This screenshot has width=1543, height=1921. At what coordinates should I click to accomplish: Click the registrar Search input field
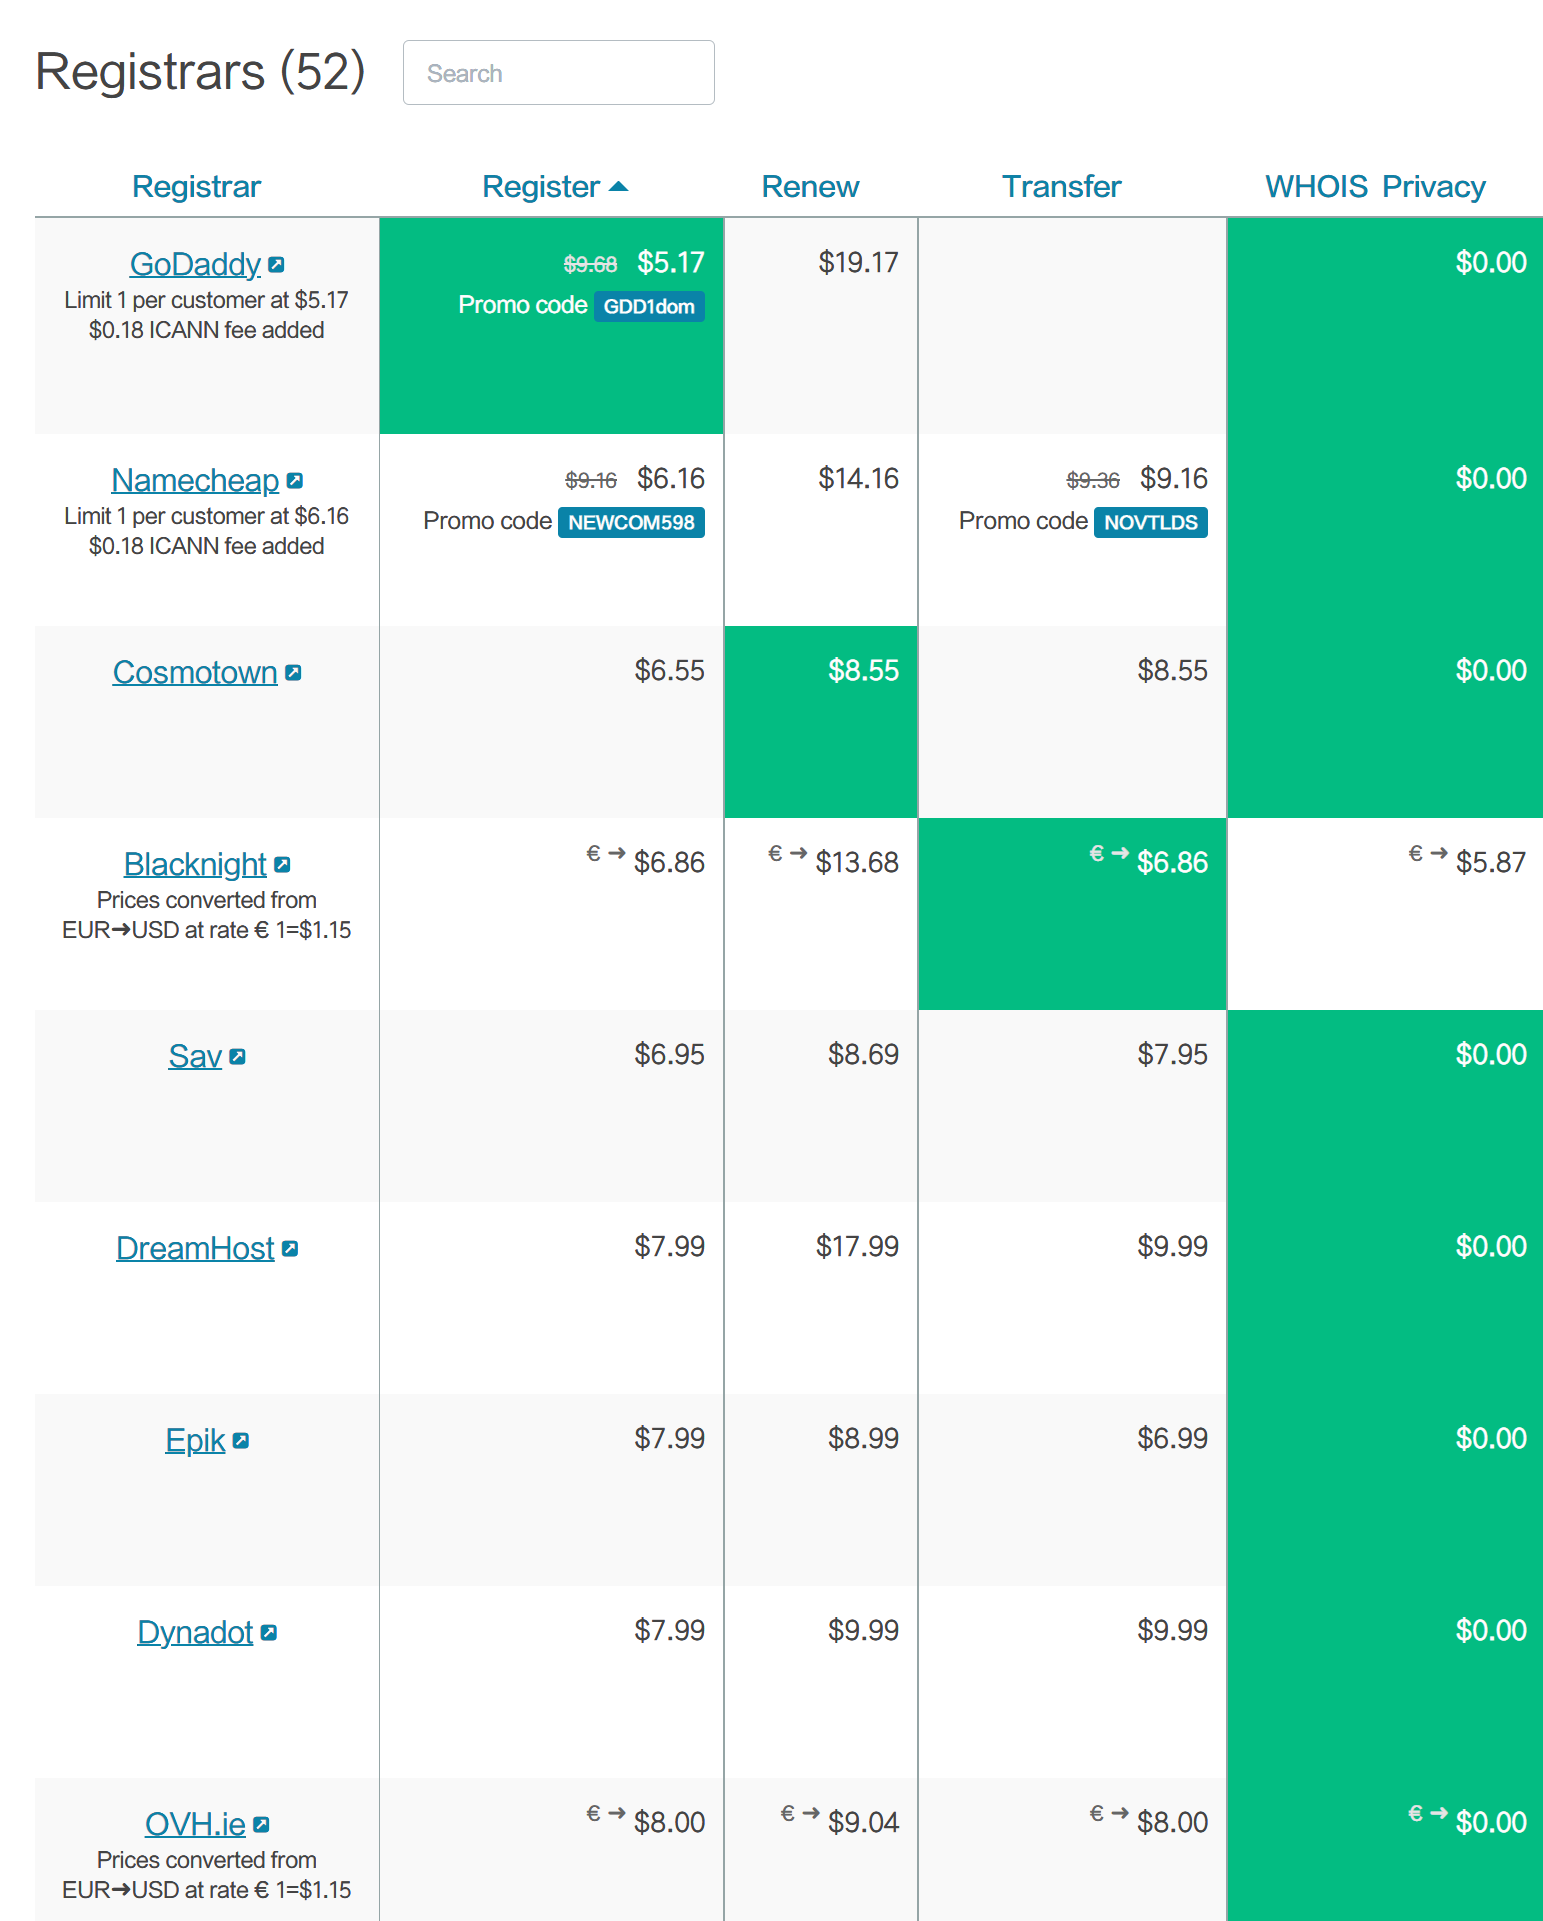(558, 73)
